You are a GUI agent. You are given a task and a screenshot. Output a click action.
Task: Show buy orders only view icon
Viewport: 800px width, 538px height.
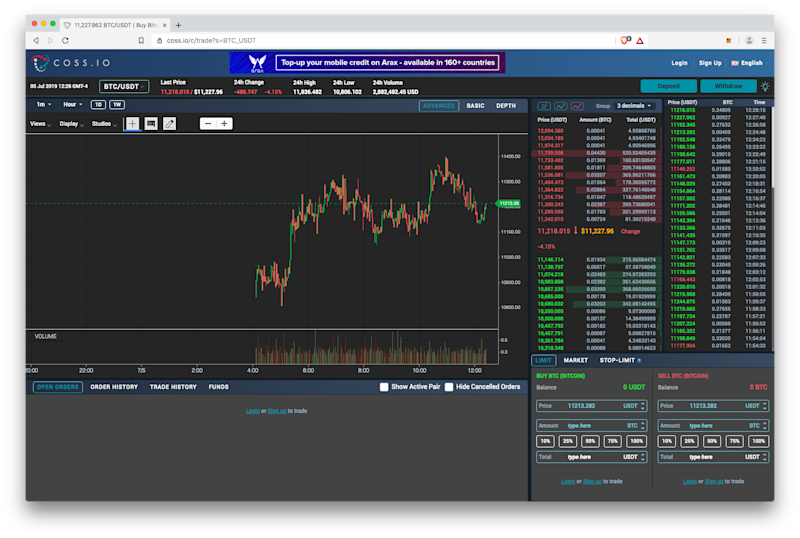[561, 106]
